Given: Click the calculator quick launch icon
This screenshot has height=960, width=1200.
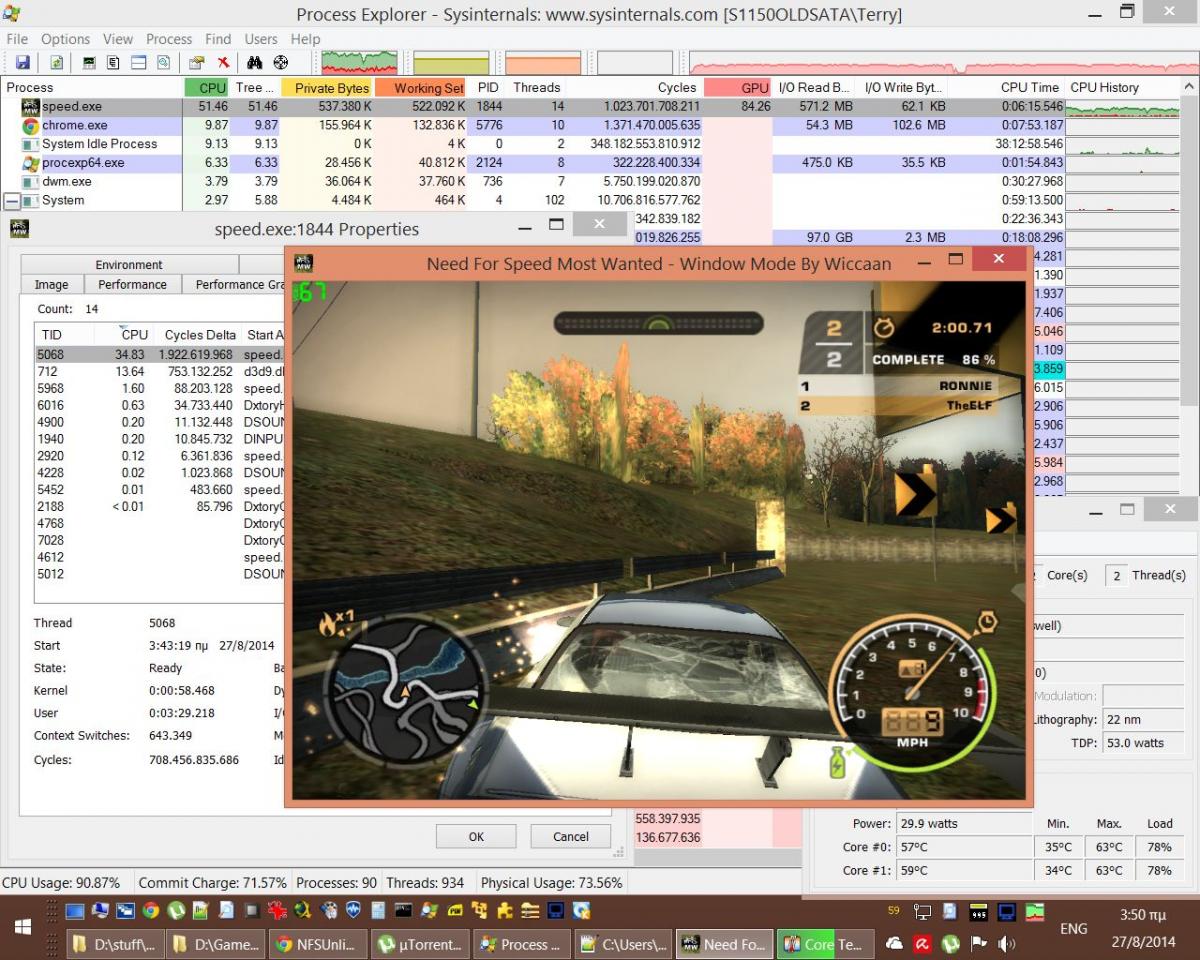Looking at the screenshot, I should (378, 911).
